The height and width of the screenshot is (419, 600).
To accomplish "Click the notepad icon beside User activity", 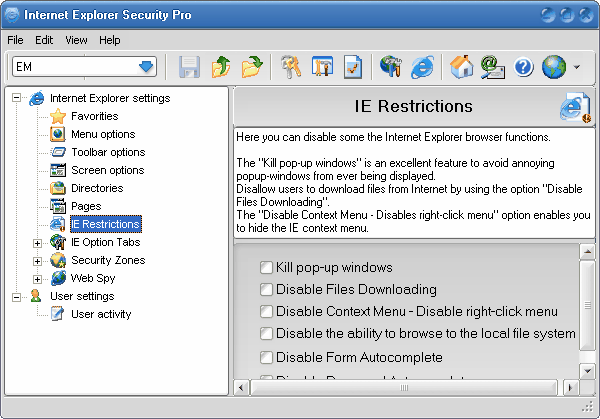I will point(58,314).
